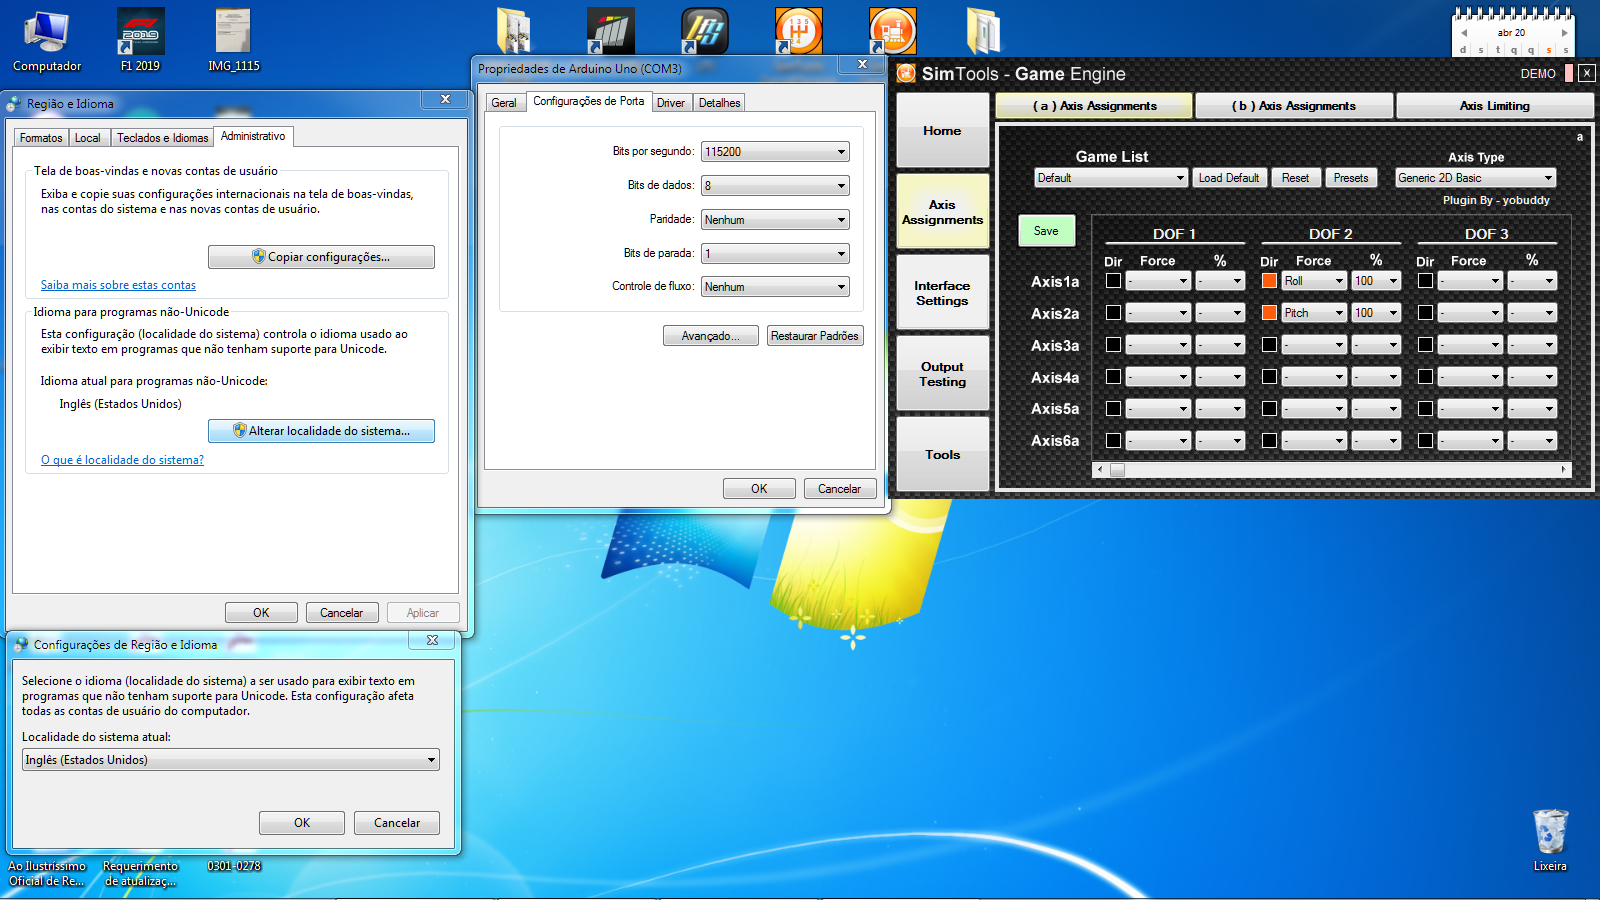Click the Presets button
Screen dimensions: 1600x900
1351,178
